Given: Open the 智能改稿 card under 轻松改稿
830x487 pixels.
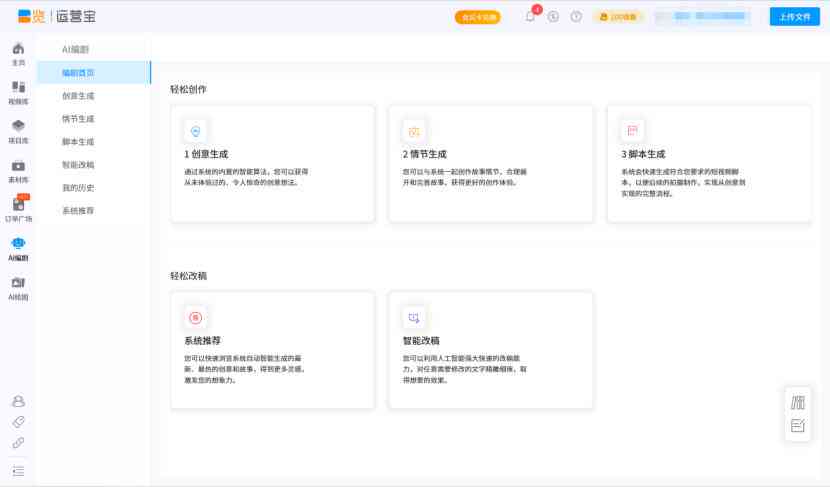Looking at the screenshot, I should pos(491,350).
